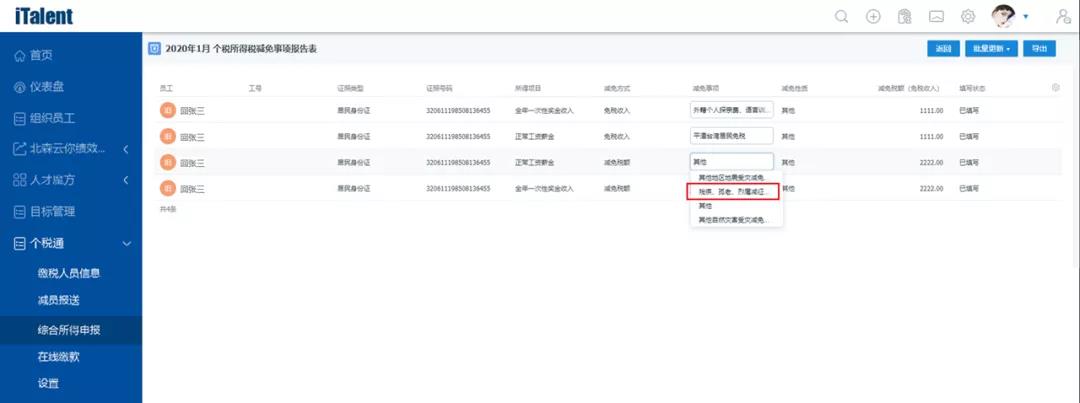Open table column settings gear icon
The width and height of the screenshot is (1080, 403).
coord(1056,88)
